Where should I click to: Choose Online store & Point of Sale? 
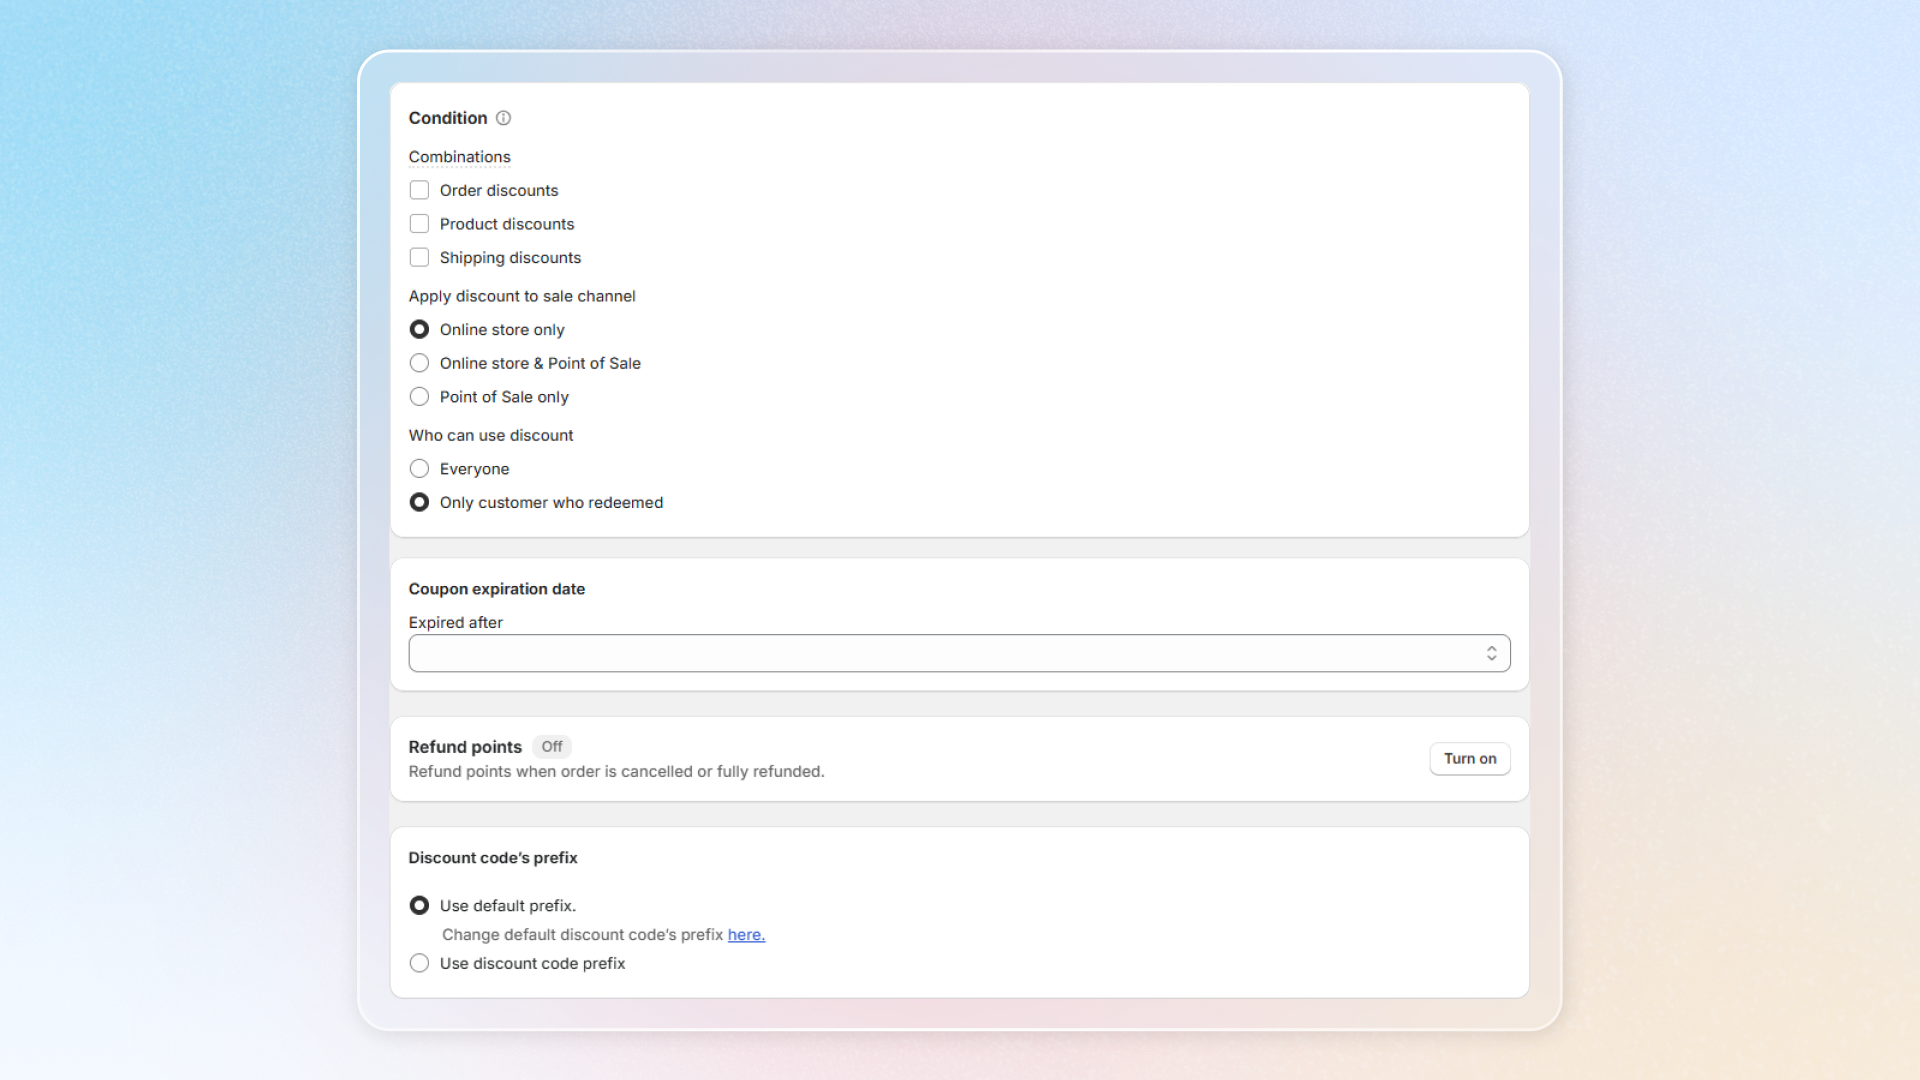coord(419,363)
